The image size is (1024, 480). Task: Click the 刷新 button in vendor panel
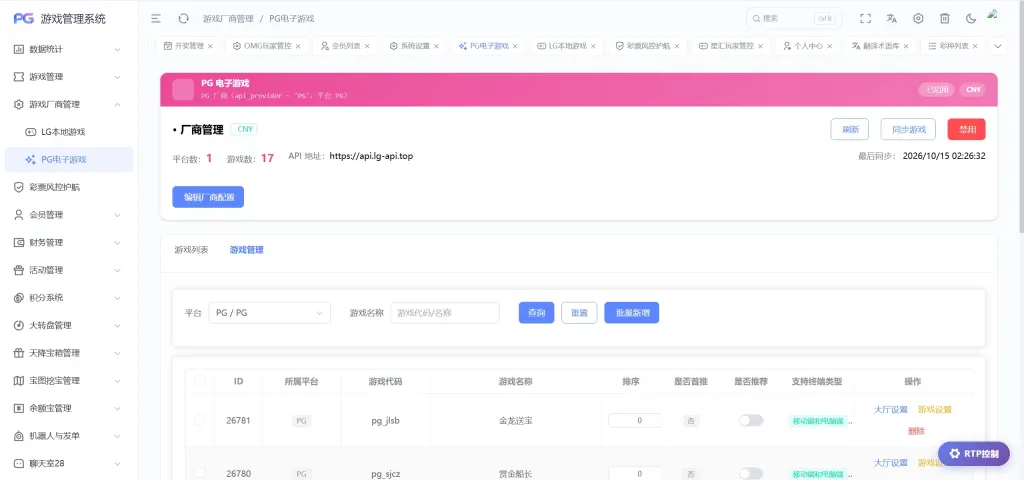[850, 129]
